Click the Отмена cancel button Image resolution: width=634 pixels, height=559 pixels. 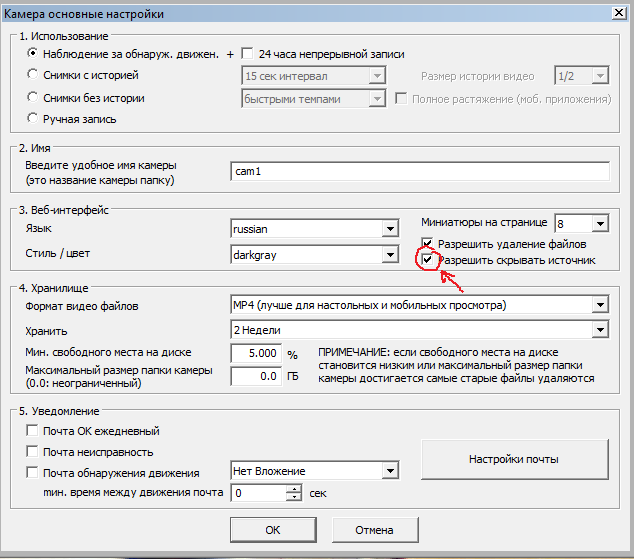(374, 530)
